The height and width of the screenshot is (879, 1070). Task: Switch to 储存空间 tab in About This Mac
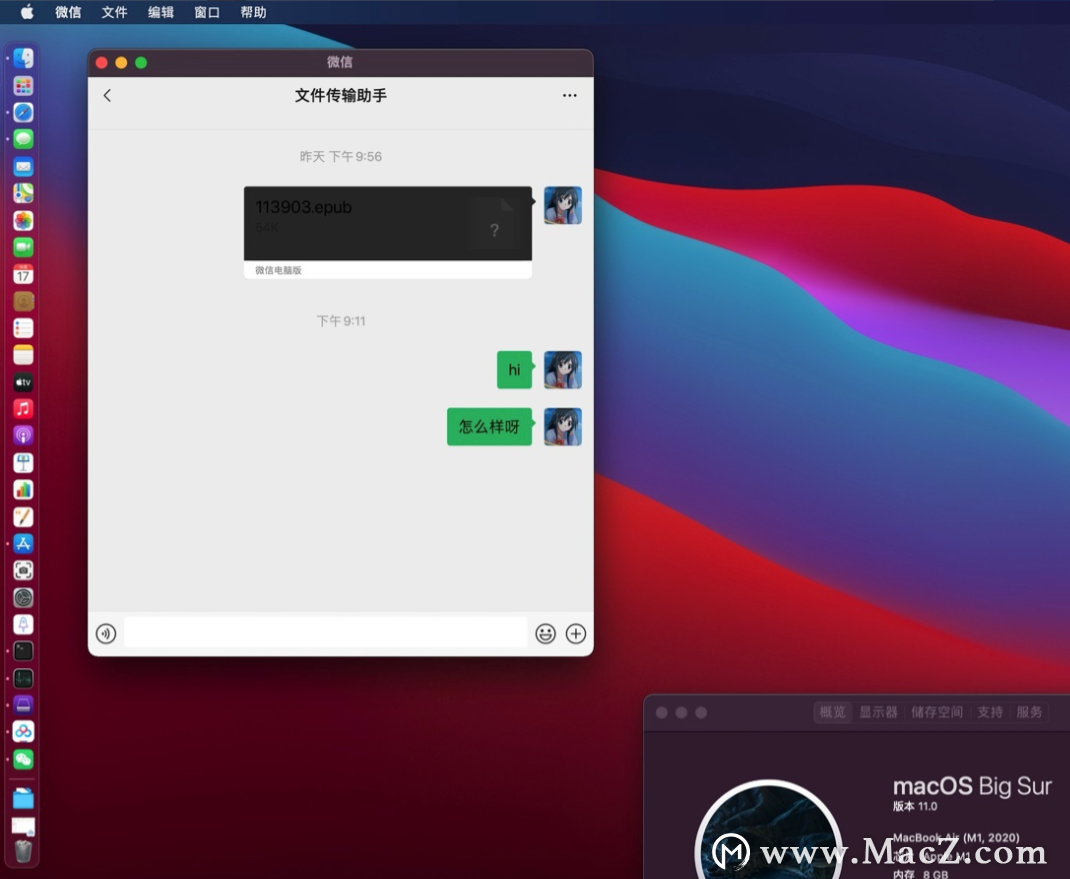(x=937, y=712)
